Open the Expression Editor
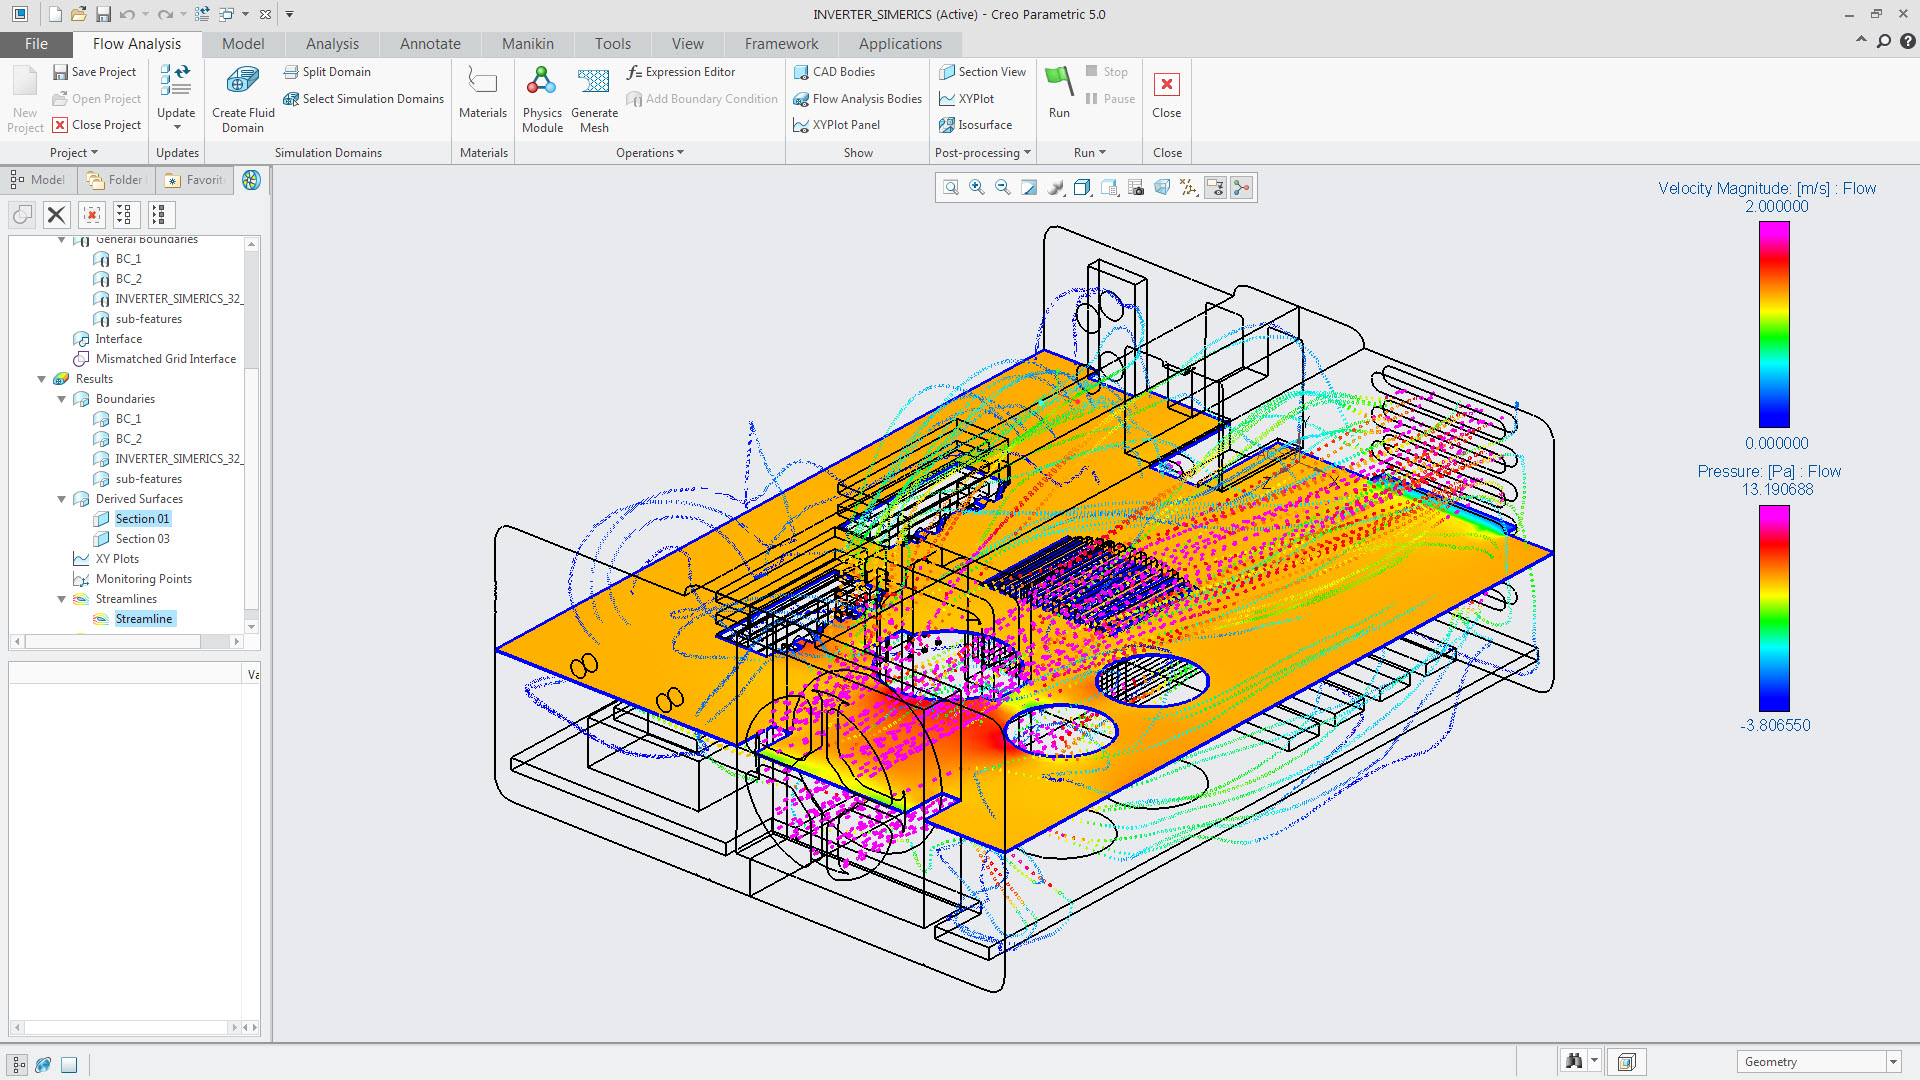Viewport: 1920px width, 1080px height. pyautogui.click(x=689, y=71)
